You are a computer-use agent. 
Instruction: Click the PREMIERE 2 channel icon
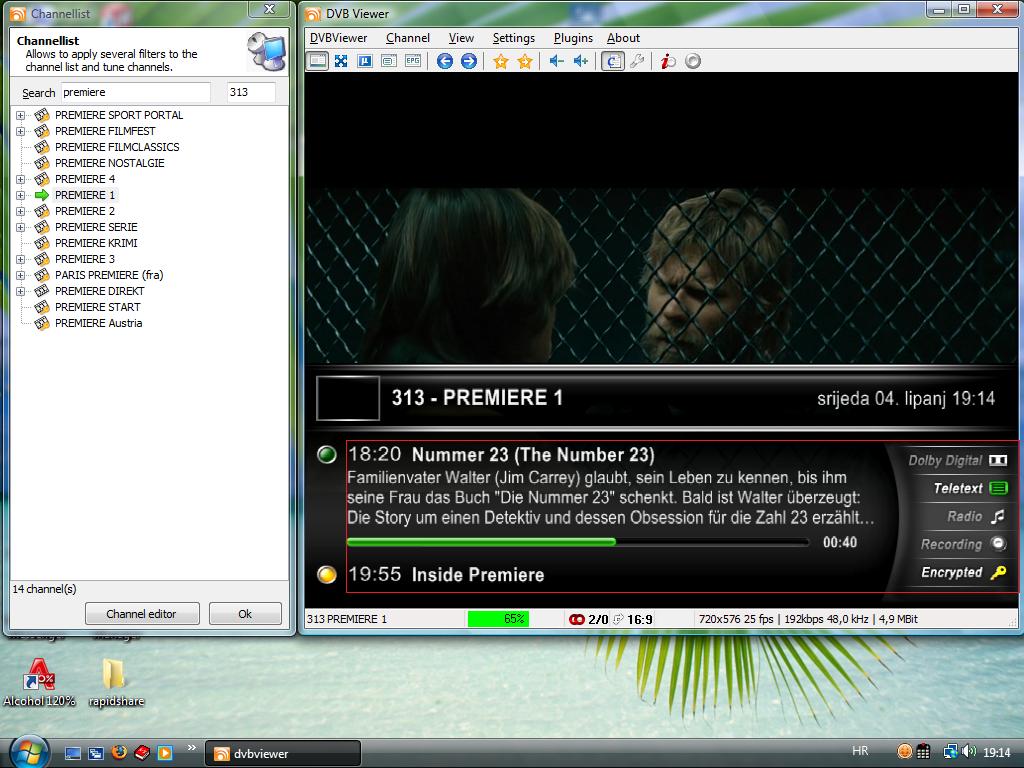(x=42, y=211)
